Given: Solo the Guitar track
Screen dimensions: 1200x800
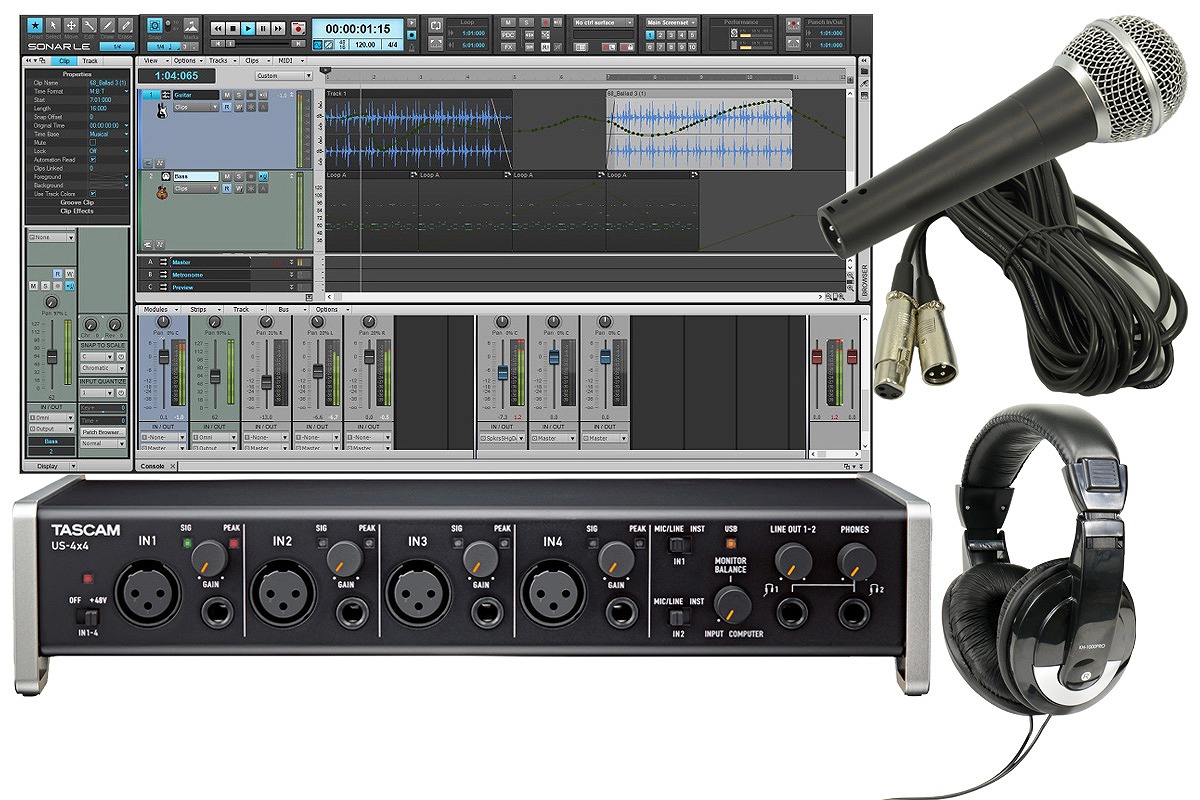Looking at the screenshot, I should pyautogui.click(x=238, y=95).
